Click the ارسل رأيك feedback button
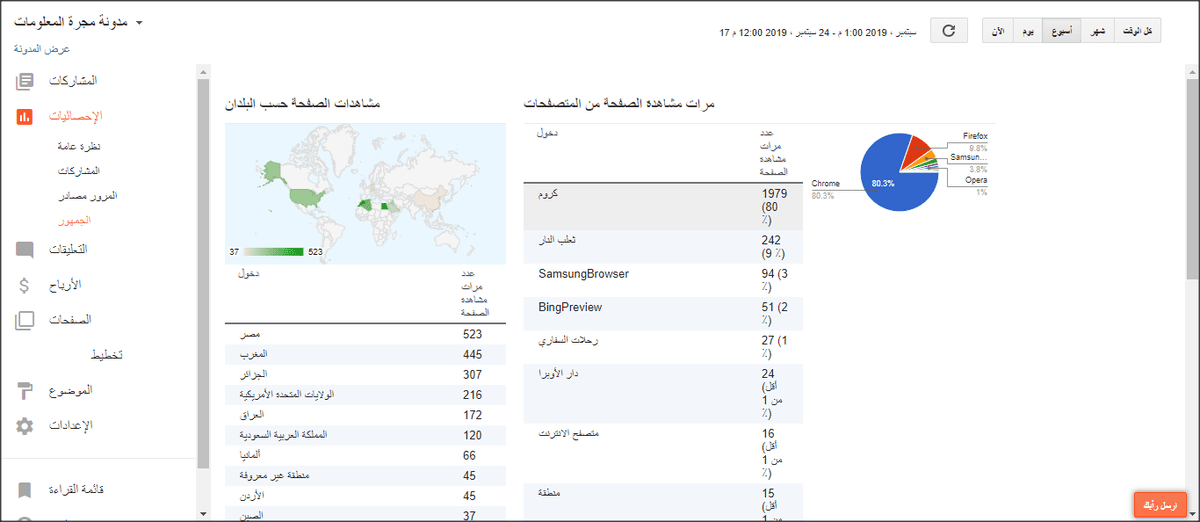Screen dimensions: 1200x522 [1160, 505]
